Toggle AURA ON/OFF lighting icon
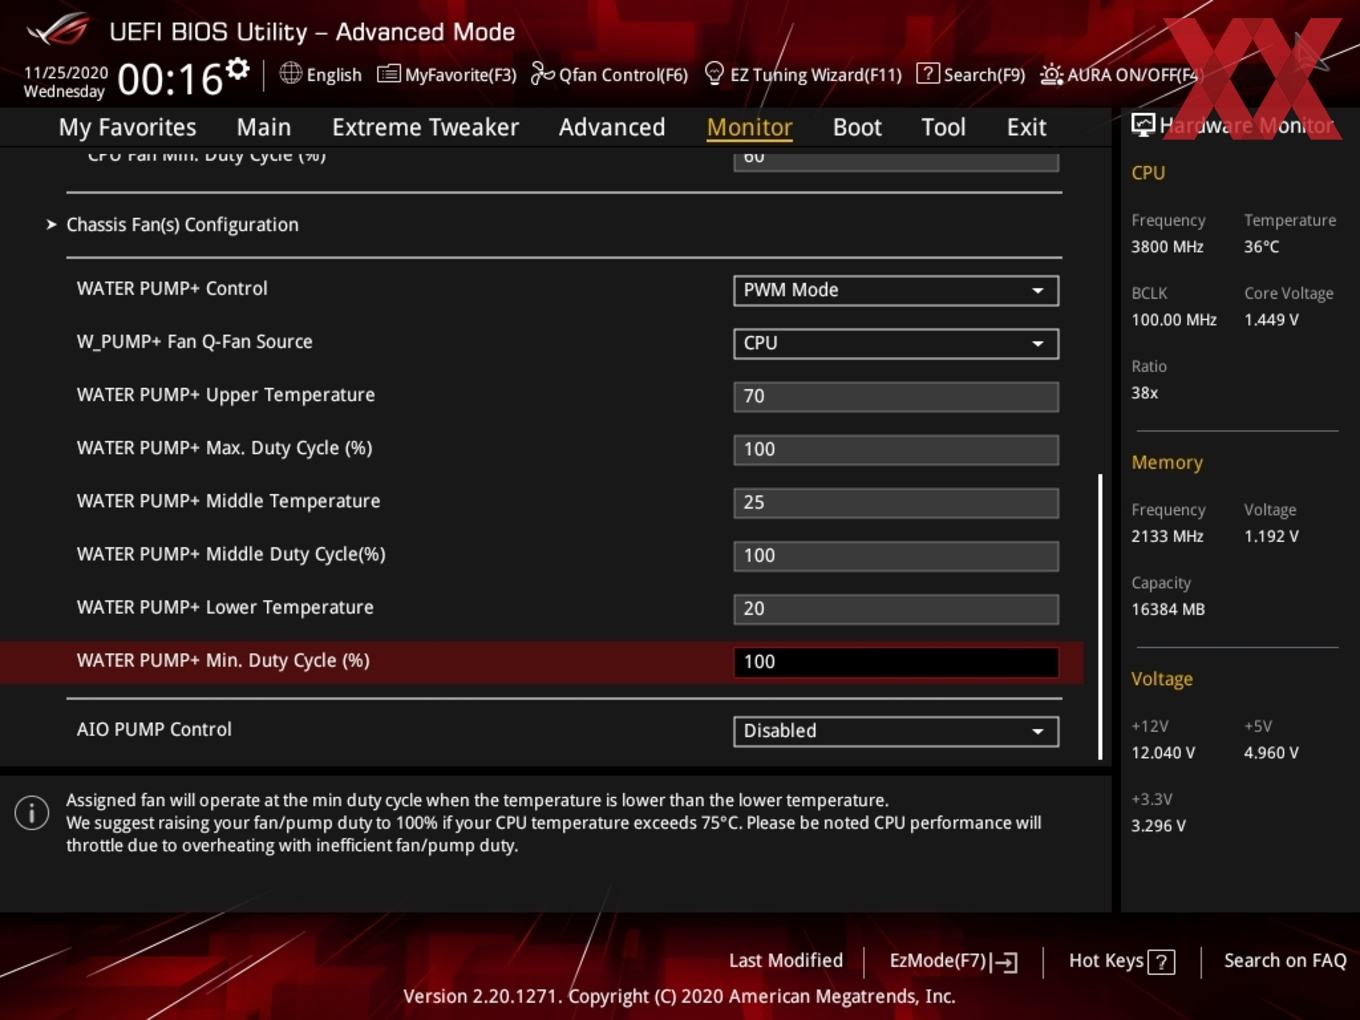The width and height of the screenshot is (1360, 1020). [1051, 74]
